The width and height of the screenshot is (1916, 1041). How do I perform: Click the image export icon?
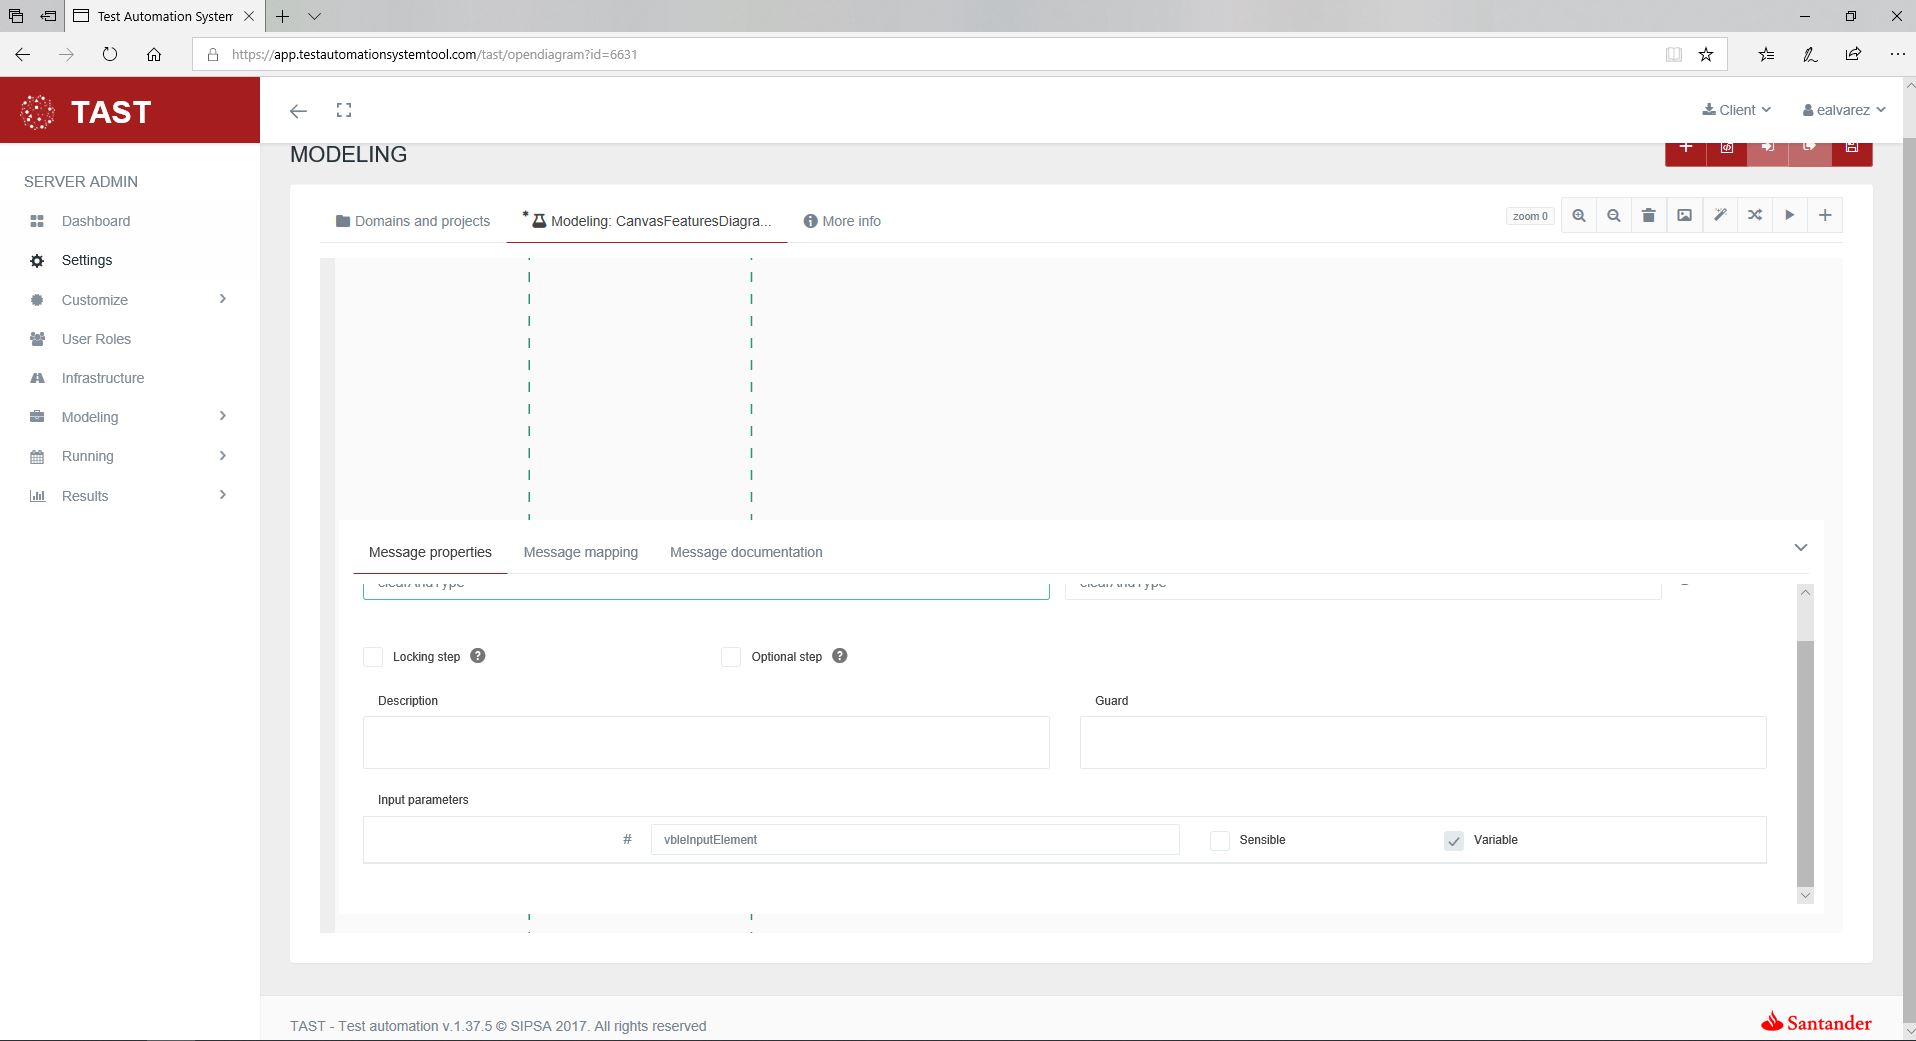pyautogui.click(x=1684, y=216)
